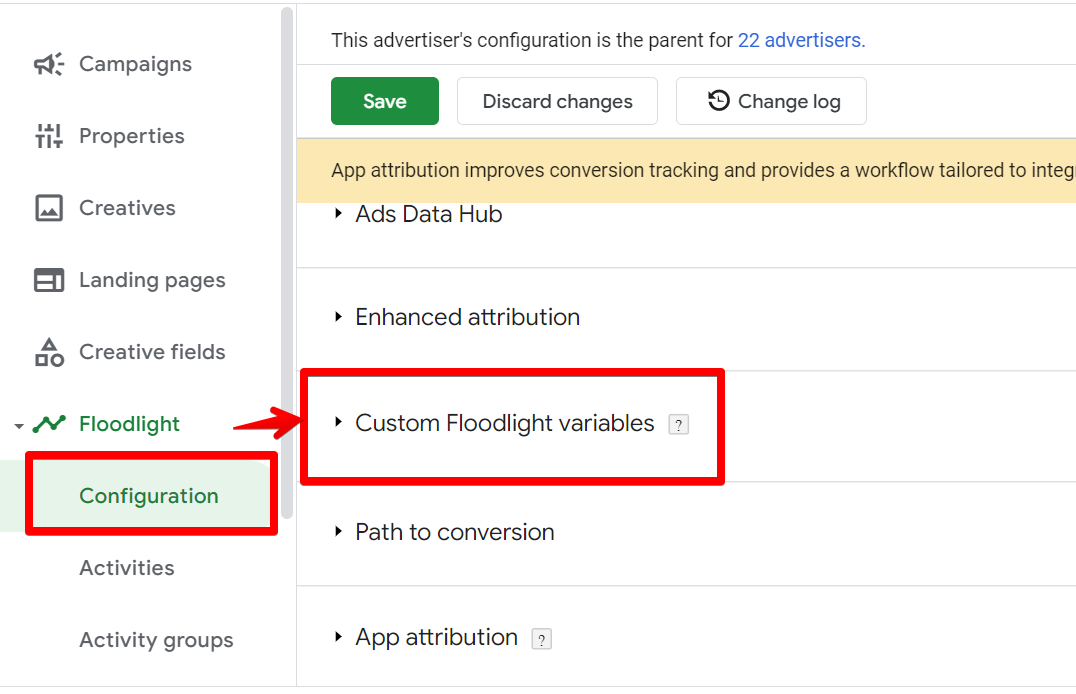Select the Floodlight sidebar item
Image resolution: width=1076 pixels, height=694 pixels.
point(129,424)
